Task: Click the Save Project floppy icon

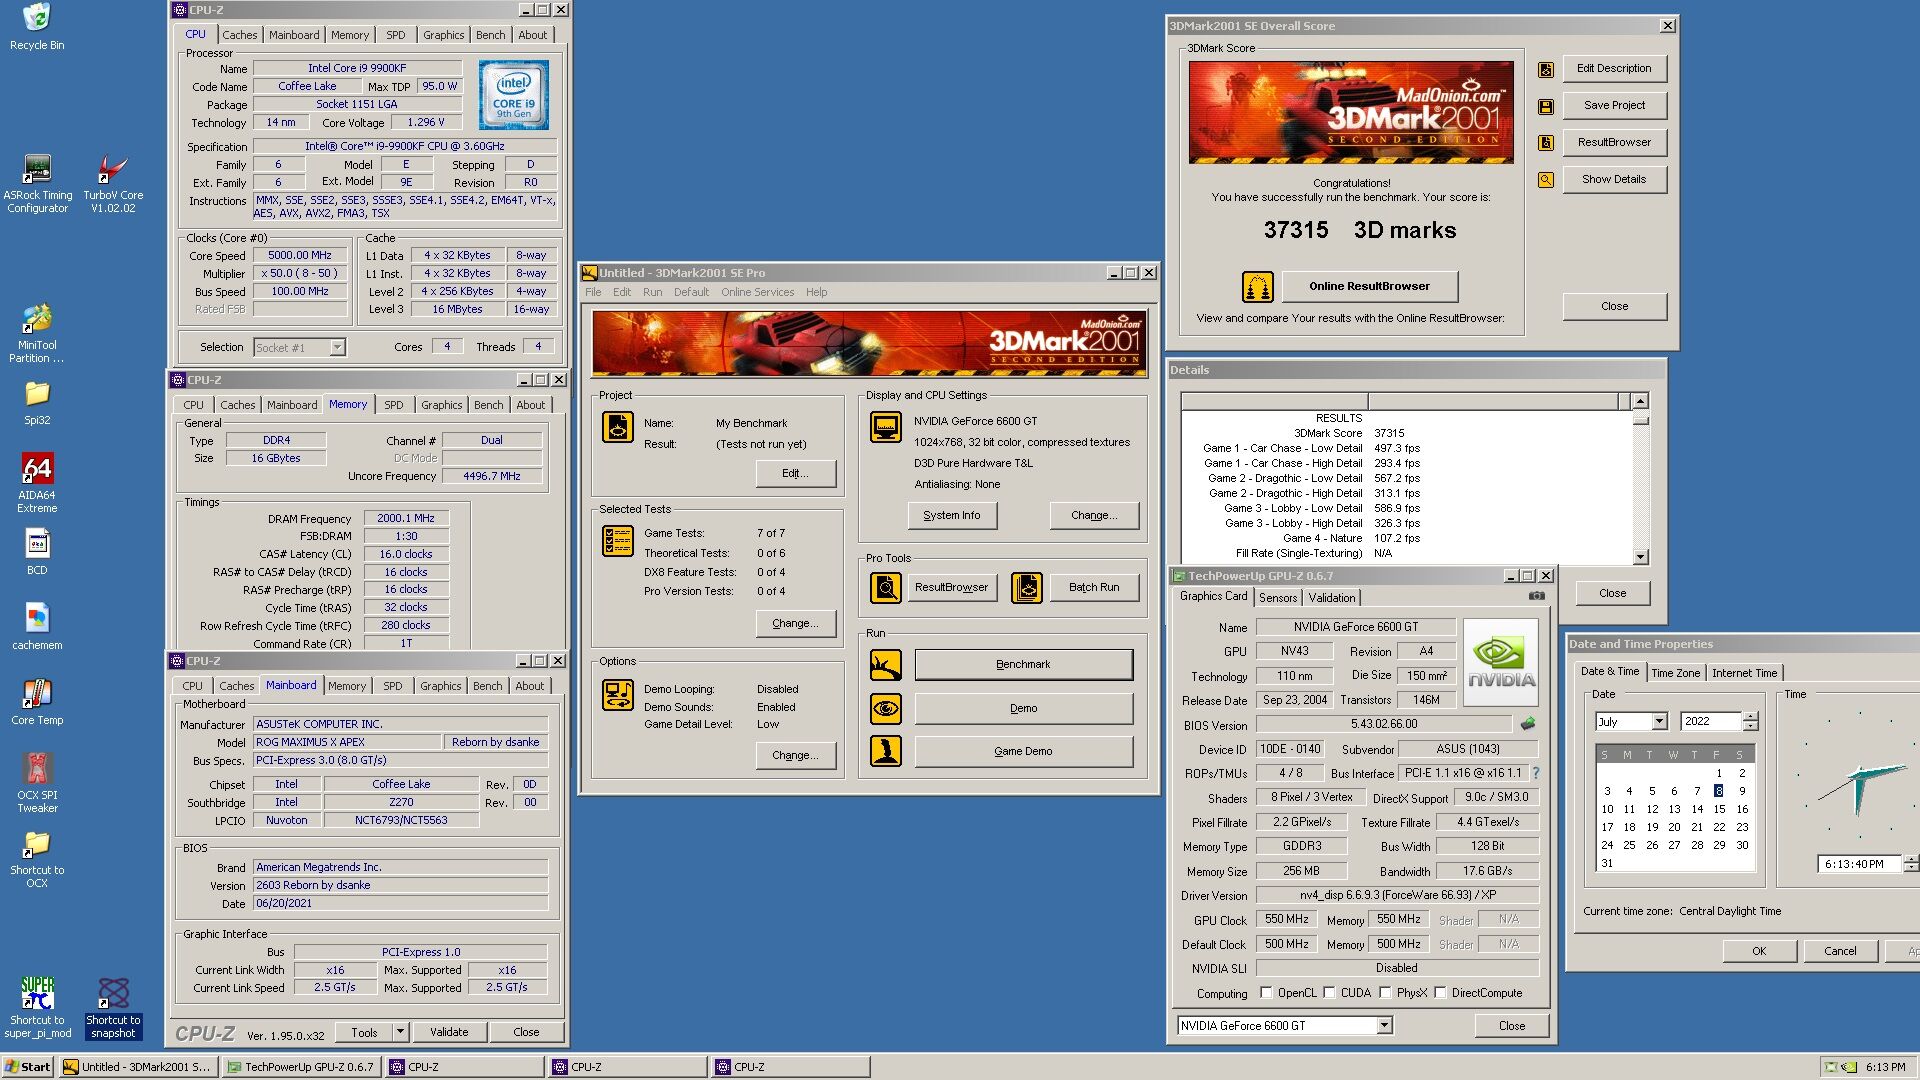Action: coord(1546,106)
